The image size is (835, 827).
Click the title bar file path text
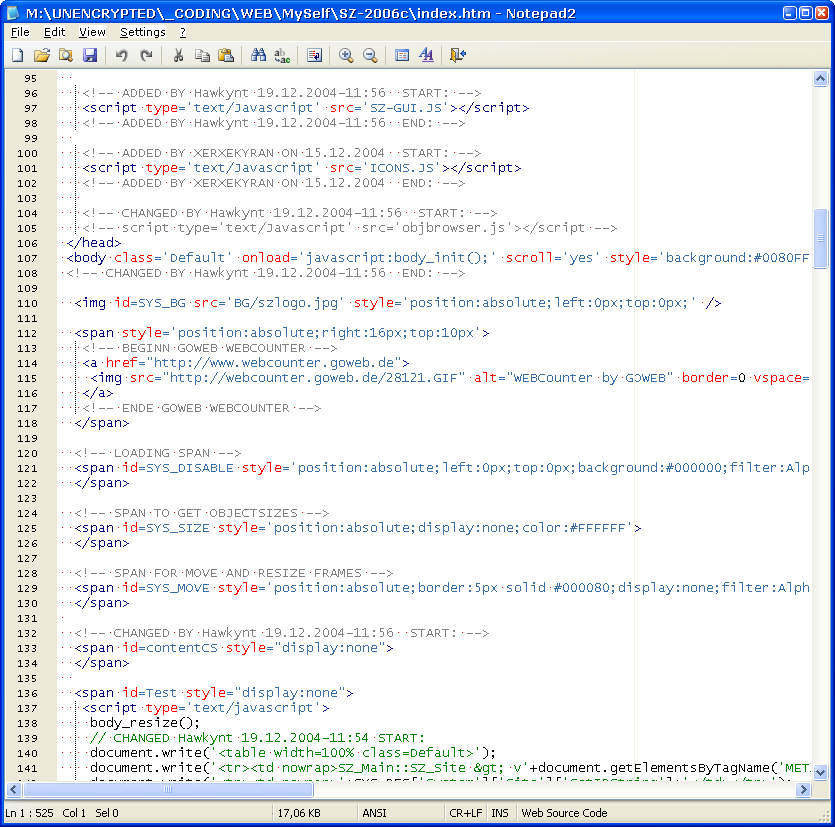point(258,13)
